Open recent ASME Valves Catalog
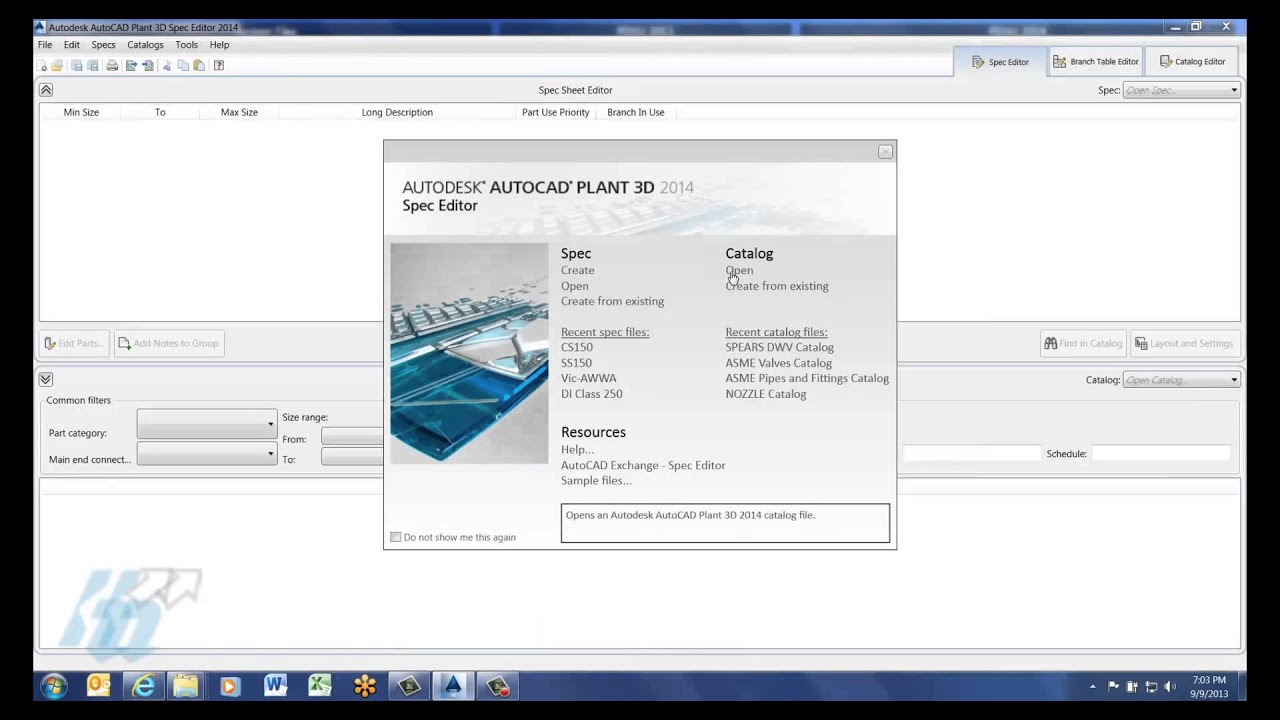Screen dimensions: 1280x720 point(779,363)
